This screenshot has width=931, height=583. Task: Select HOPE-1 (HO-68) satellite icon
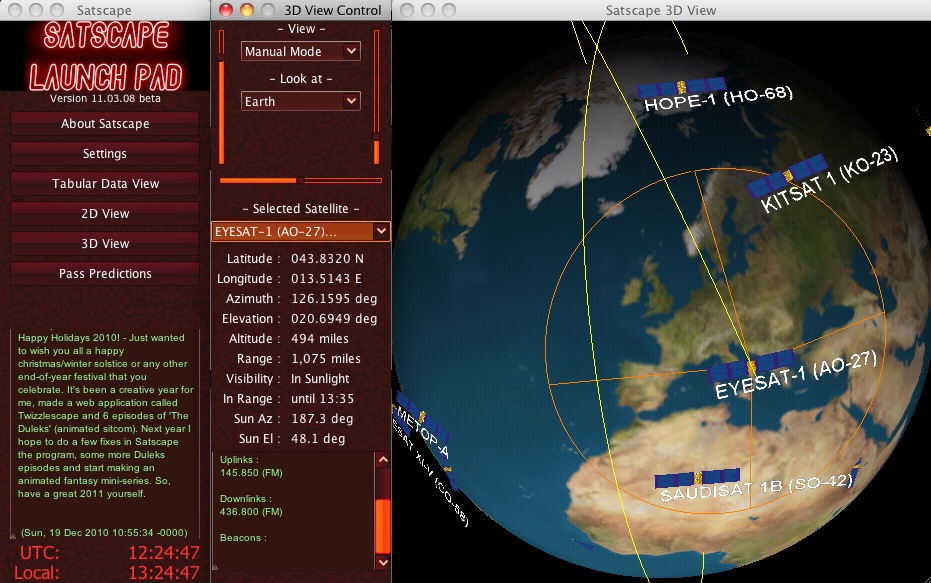tap(681, 88)
